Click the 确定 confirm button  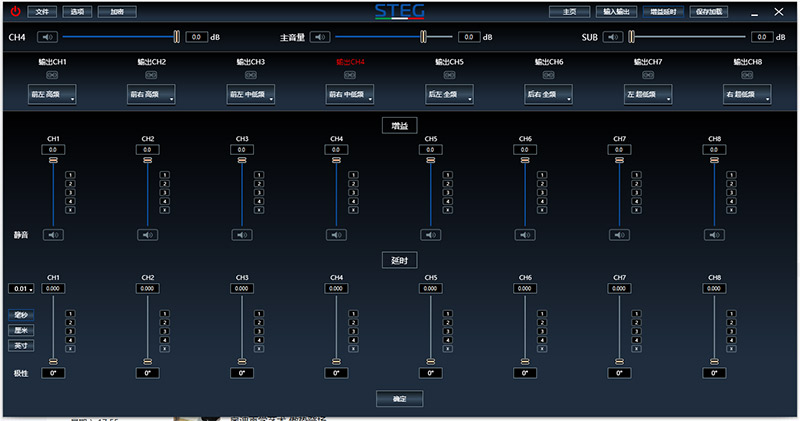(399, 399)
